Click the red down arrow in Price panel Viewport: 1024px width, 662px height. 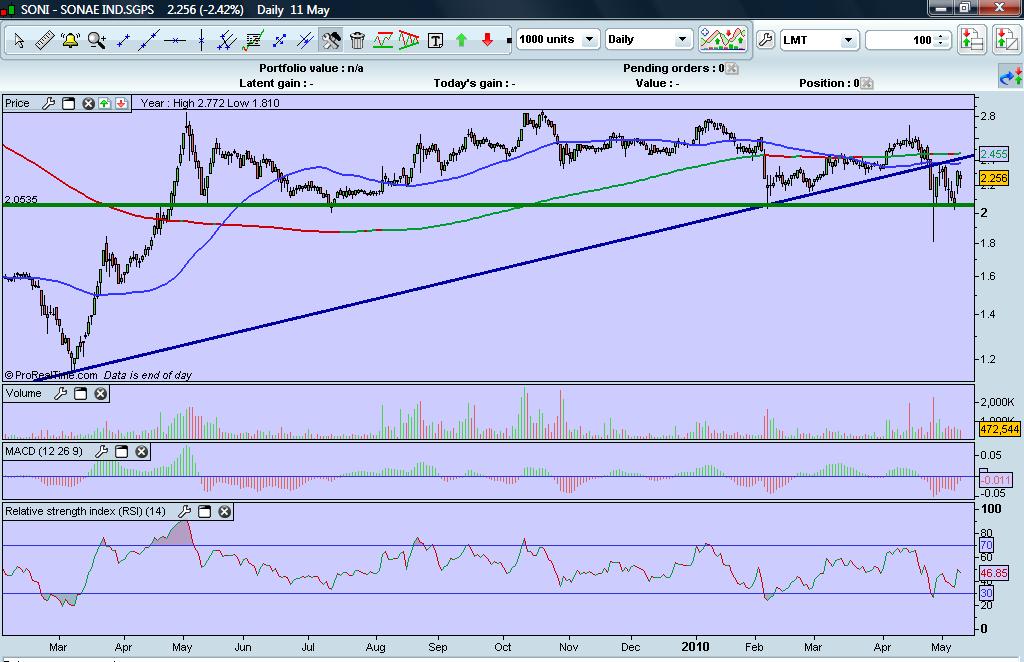click(121, 103)
